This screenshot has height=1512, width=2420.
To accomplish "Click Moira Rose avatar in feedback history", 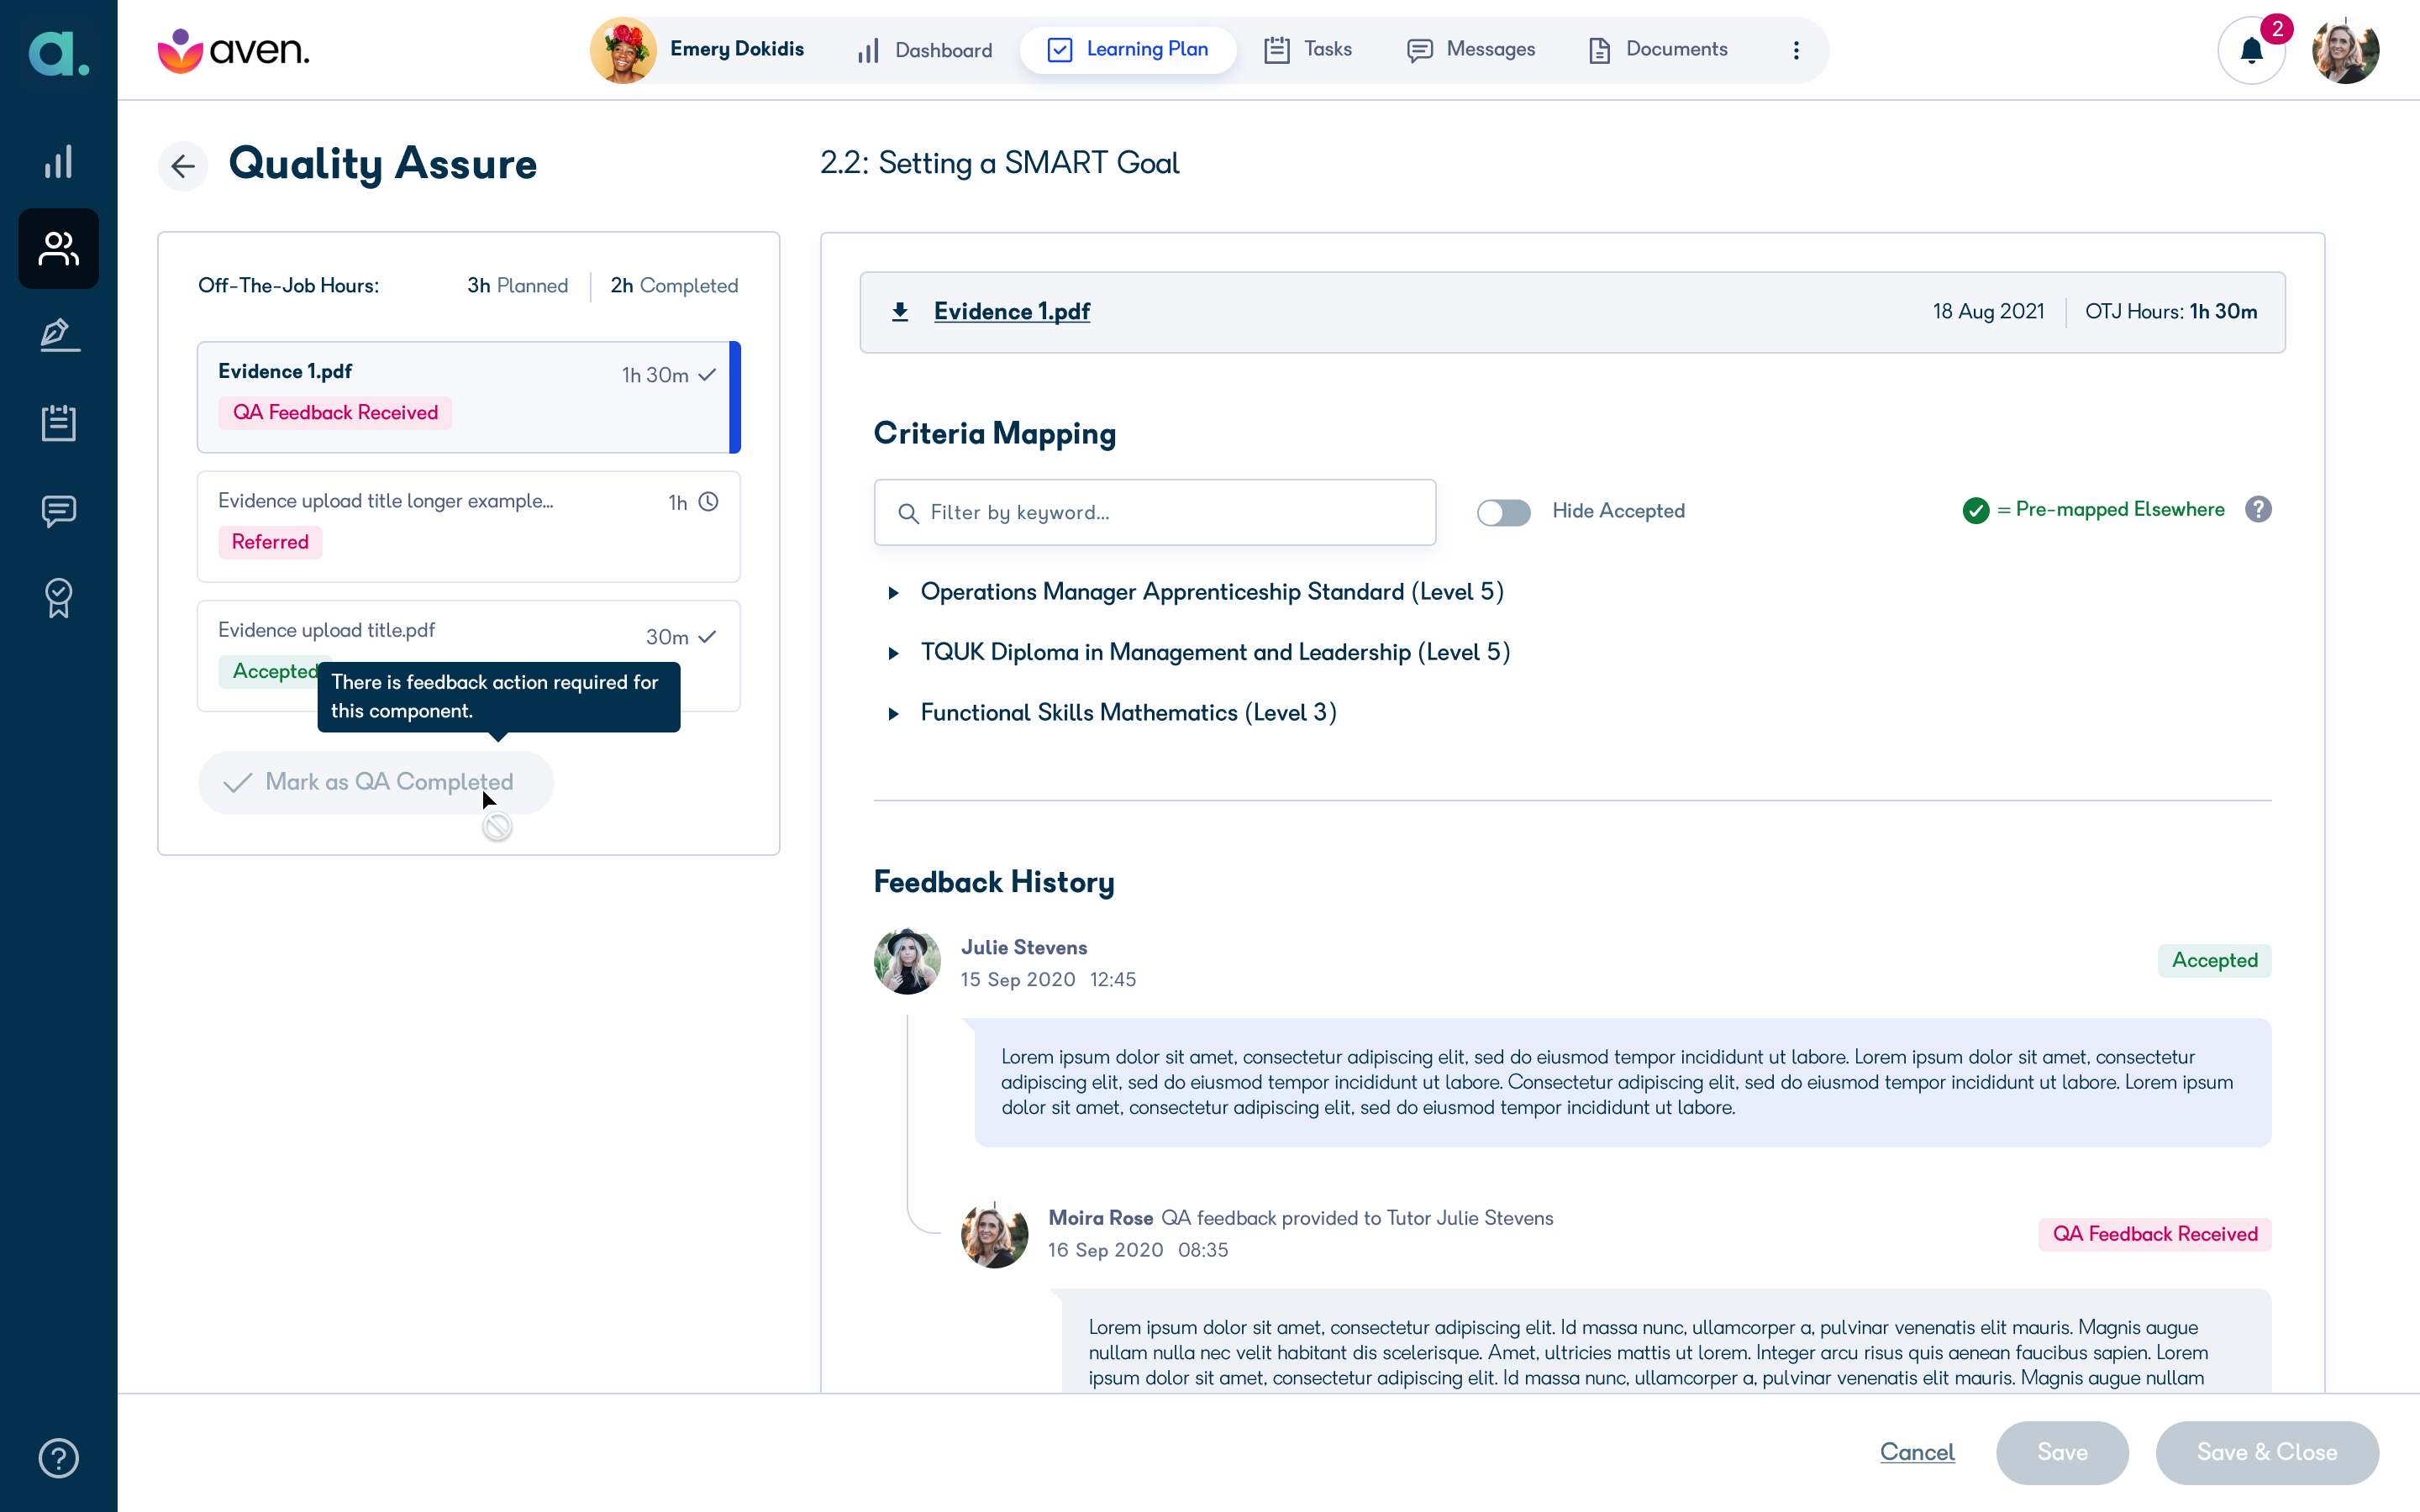I will pyautogui.click(x=994, y=1234).
